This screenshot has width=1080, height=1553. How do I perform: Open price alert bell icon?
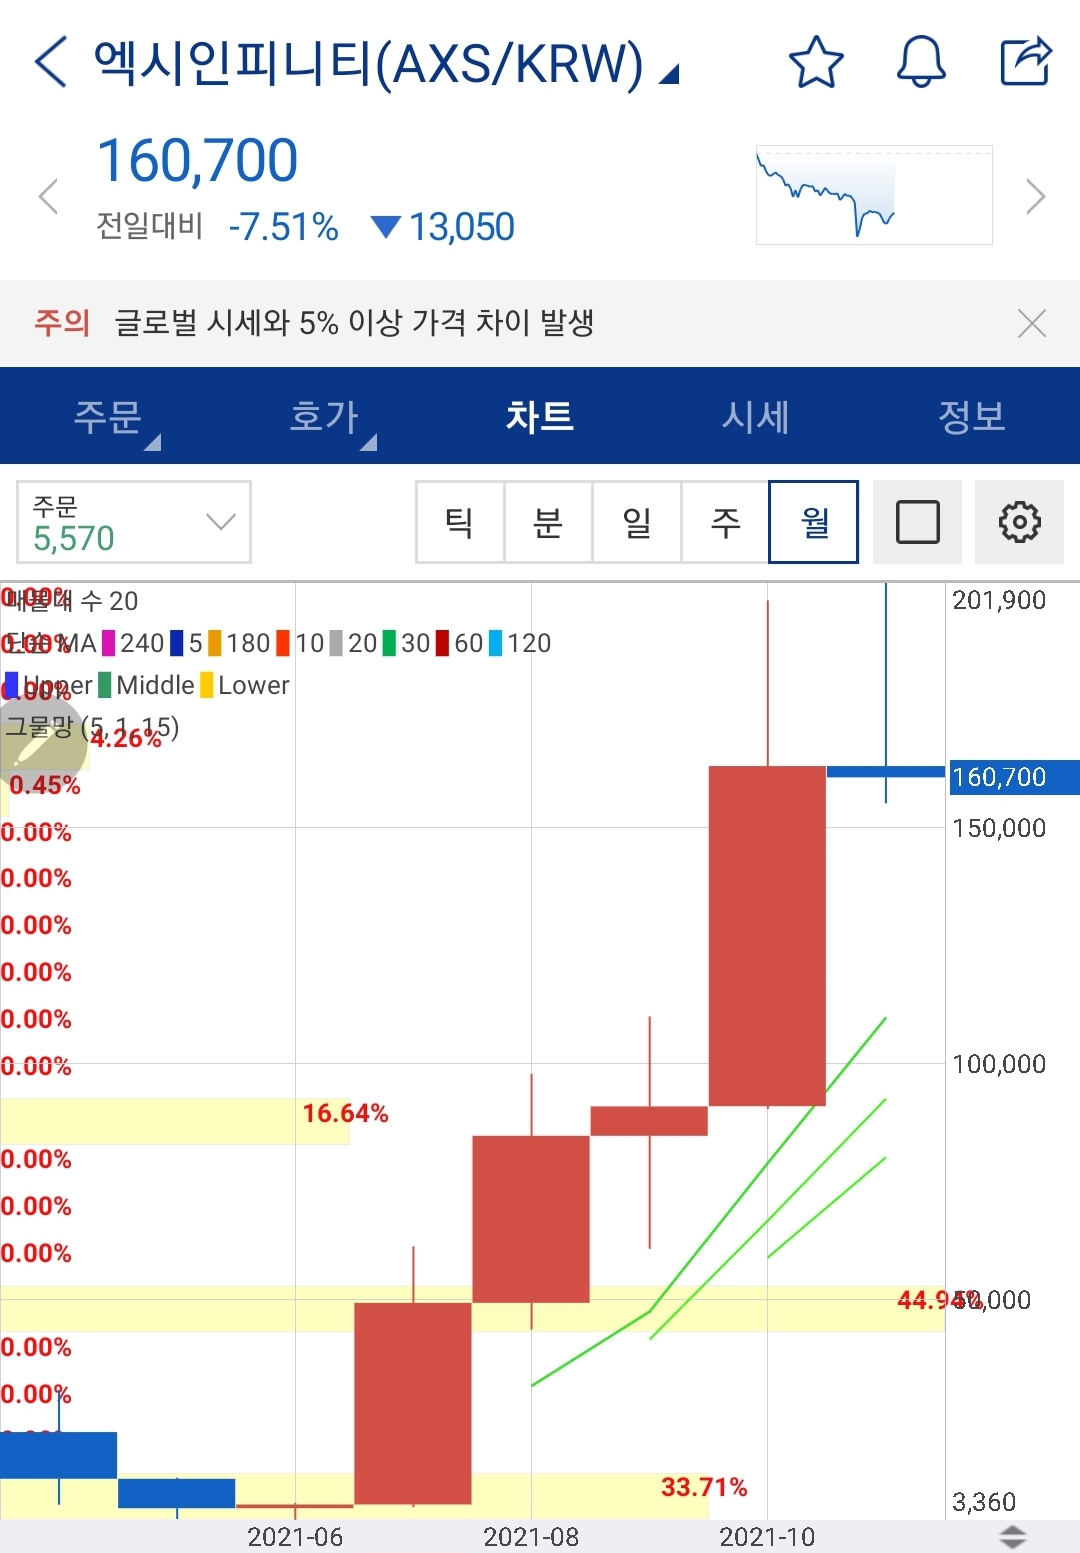click(921, 62)
